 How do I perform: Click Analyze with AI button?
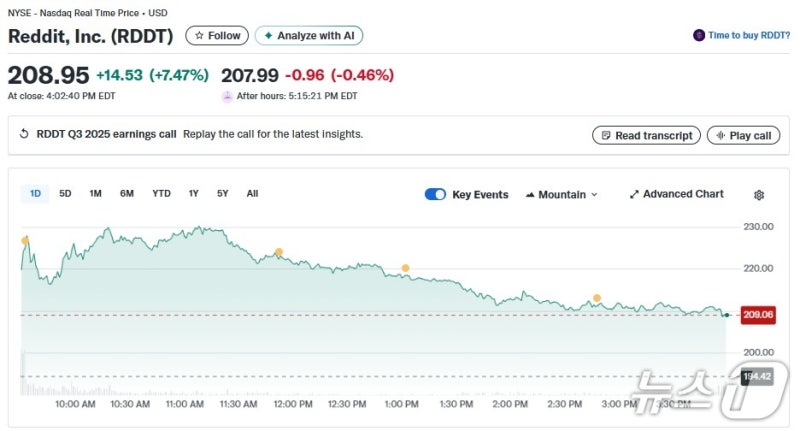(x=308, y=35)
